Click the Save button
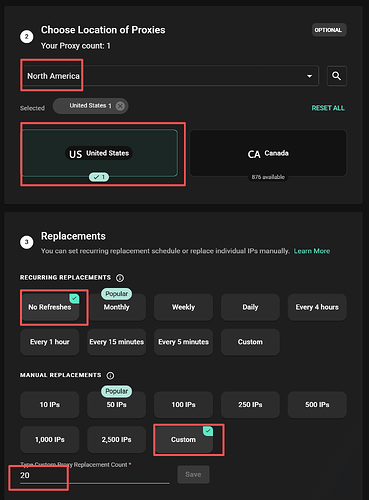 [x=193, y=474]
